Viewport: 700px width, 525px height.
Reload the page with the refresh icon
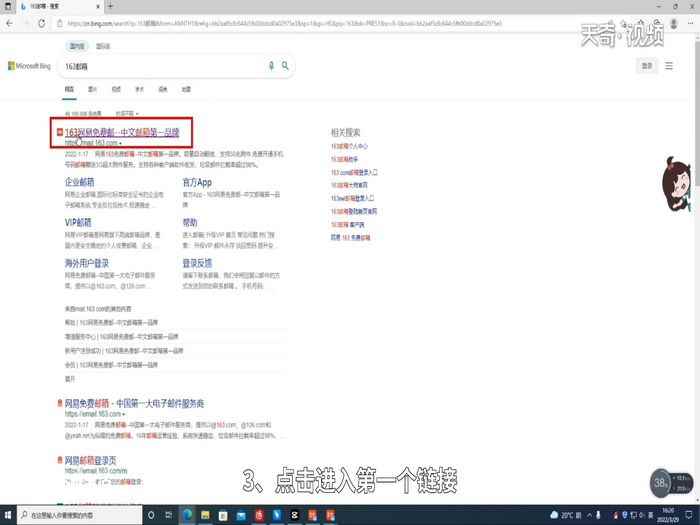(x=42, y=23)
